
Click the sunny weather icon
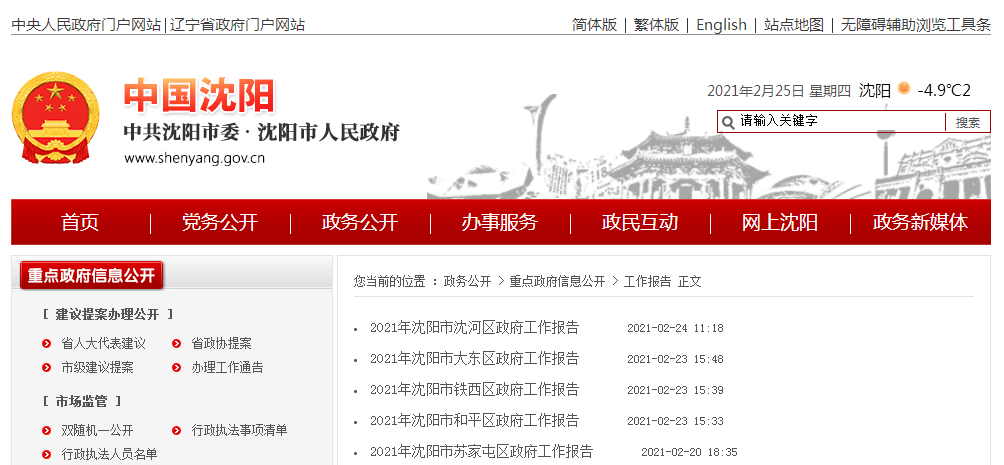[903, 88]
